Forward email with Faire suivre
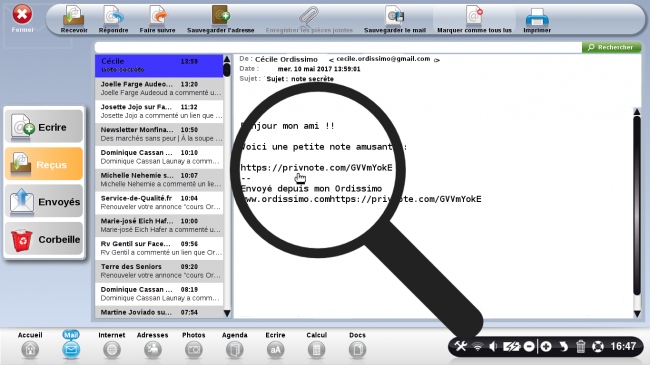The height and width of the screenshot is (365, 650). 157,19
